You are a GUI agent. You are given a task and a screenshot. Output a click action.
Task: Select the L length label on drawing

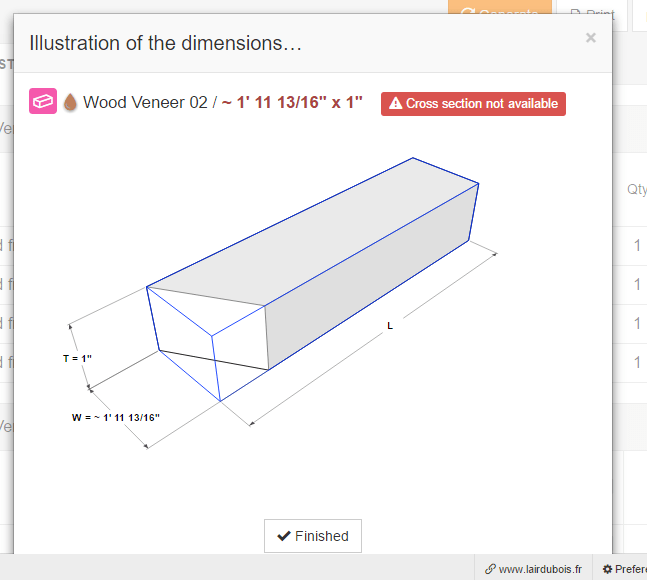point(390,326)
